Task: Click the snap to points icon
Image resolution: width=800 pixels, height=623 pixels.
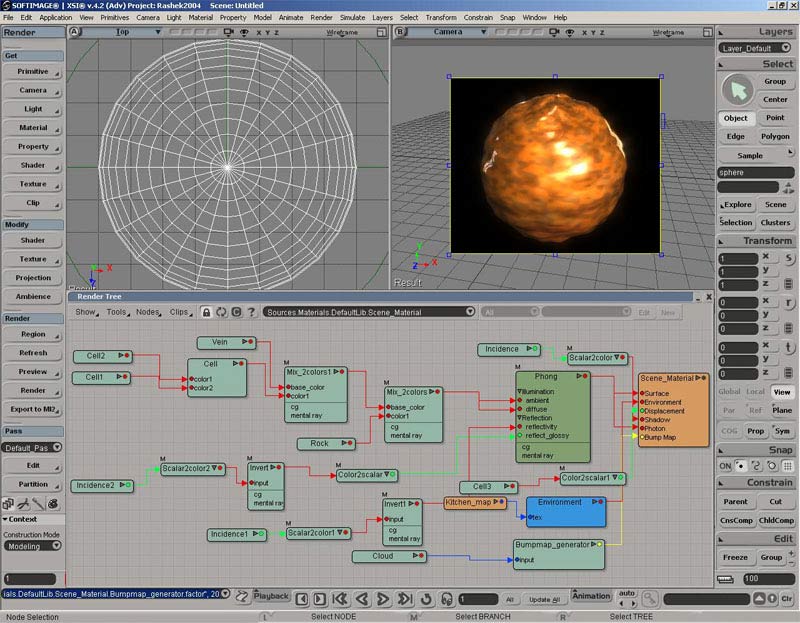Action: [x=740, y=466]
